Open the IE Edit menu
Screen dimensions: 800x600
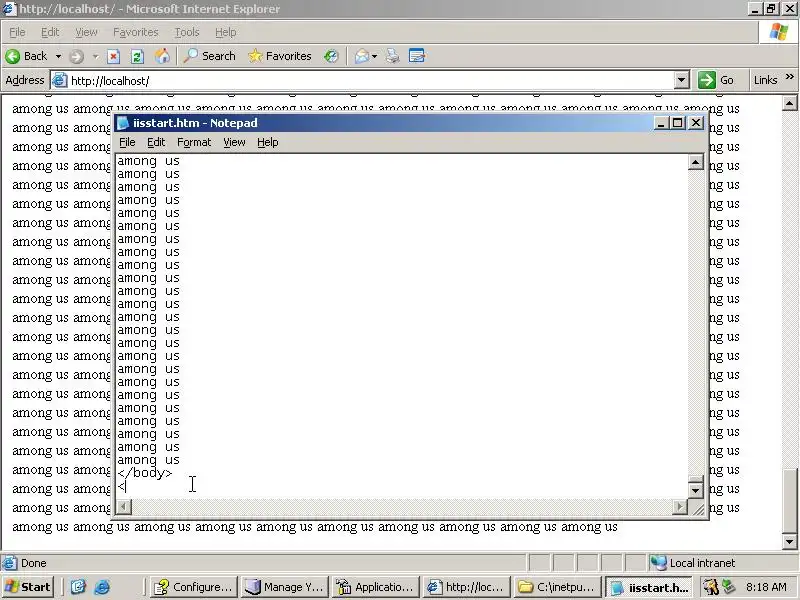pyautogui.click(x=50, y=32)
